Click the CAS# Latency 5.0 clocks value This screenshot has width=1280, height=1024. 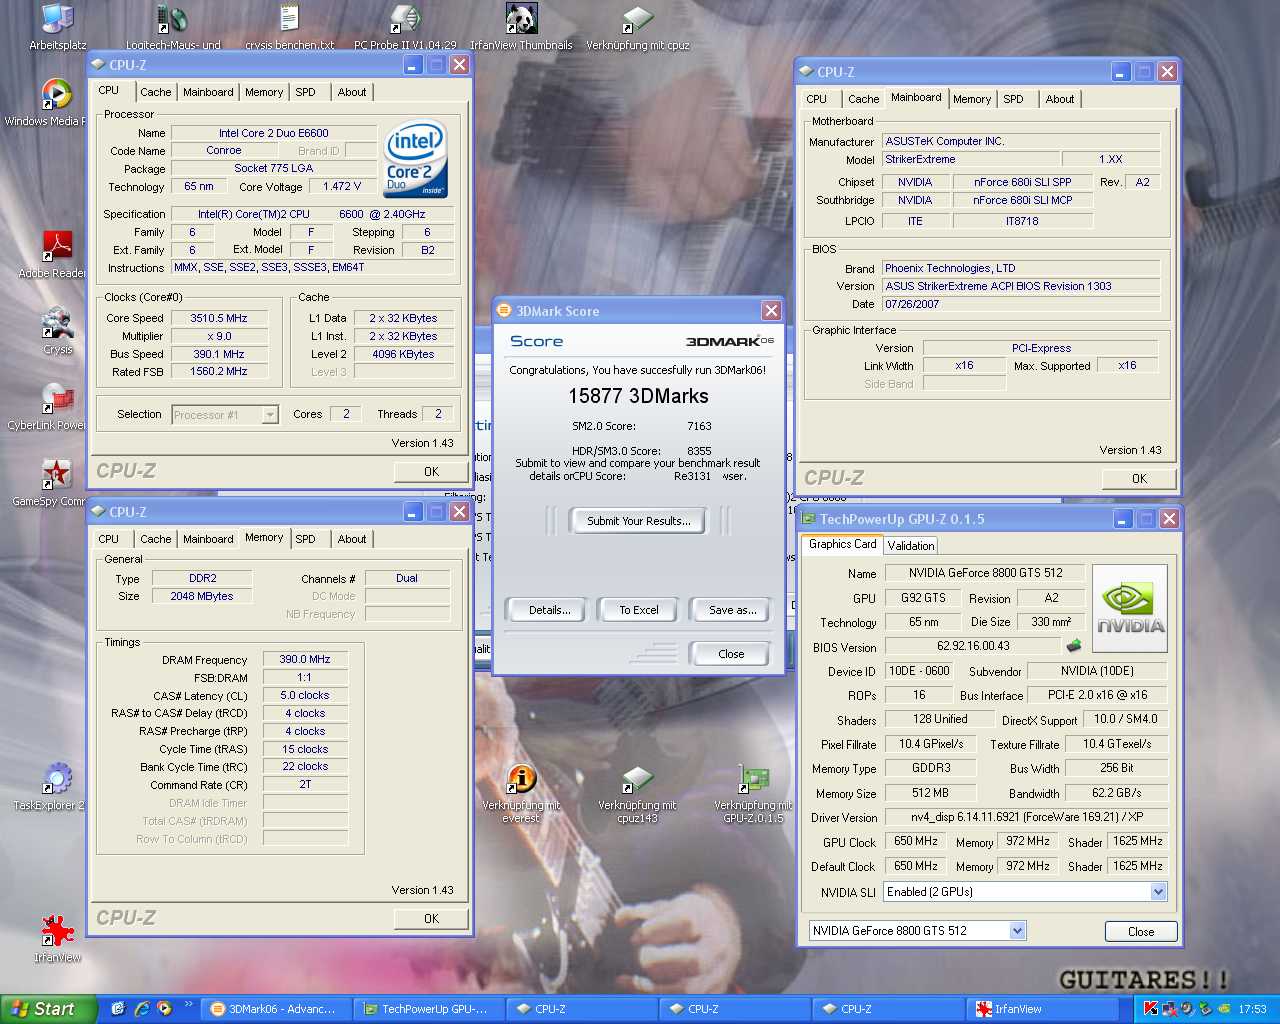click(x=305, y=696)
